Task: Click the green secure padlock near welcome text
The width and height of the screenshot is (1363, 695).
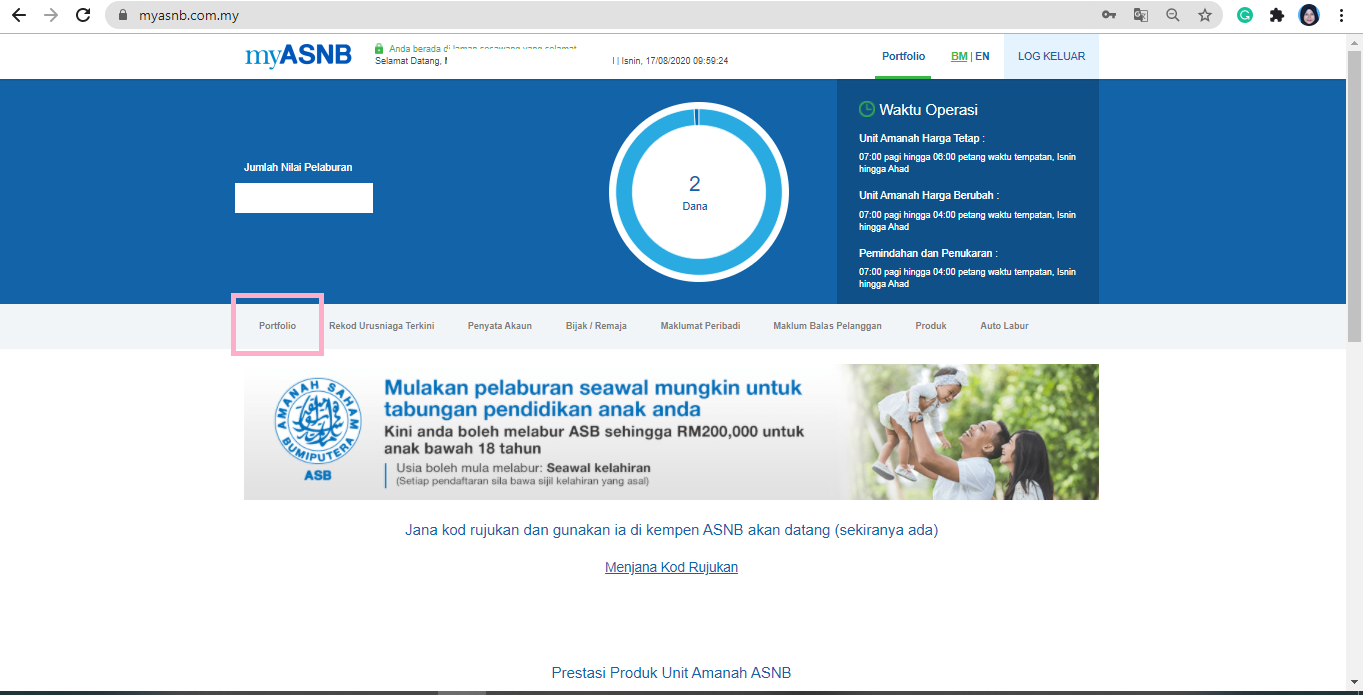Action: 379,48
